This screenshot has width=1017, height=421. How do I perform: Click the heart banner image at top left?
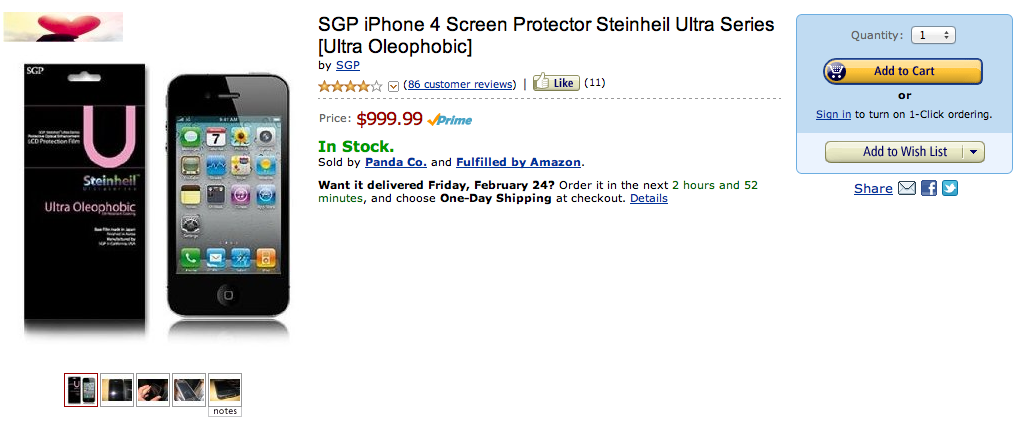pyautogui.click(x=64, y=27)
